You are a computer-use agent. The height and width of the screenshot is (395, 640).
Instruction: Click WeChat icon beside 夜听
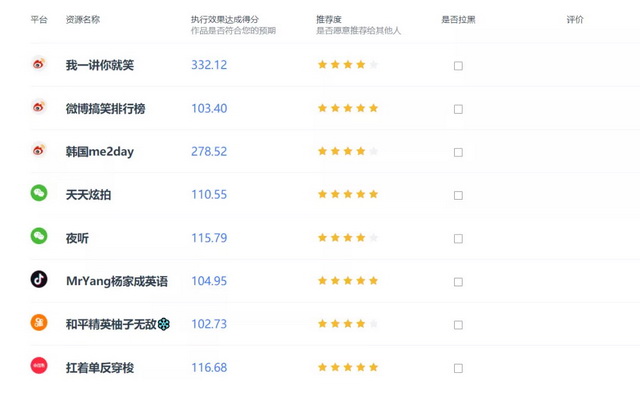click(39, 236)
